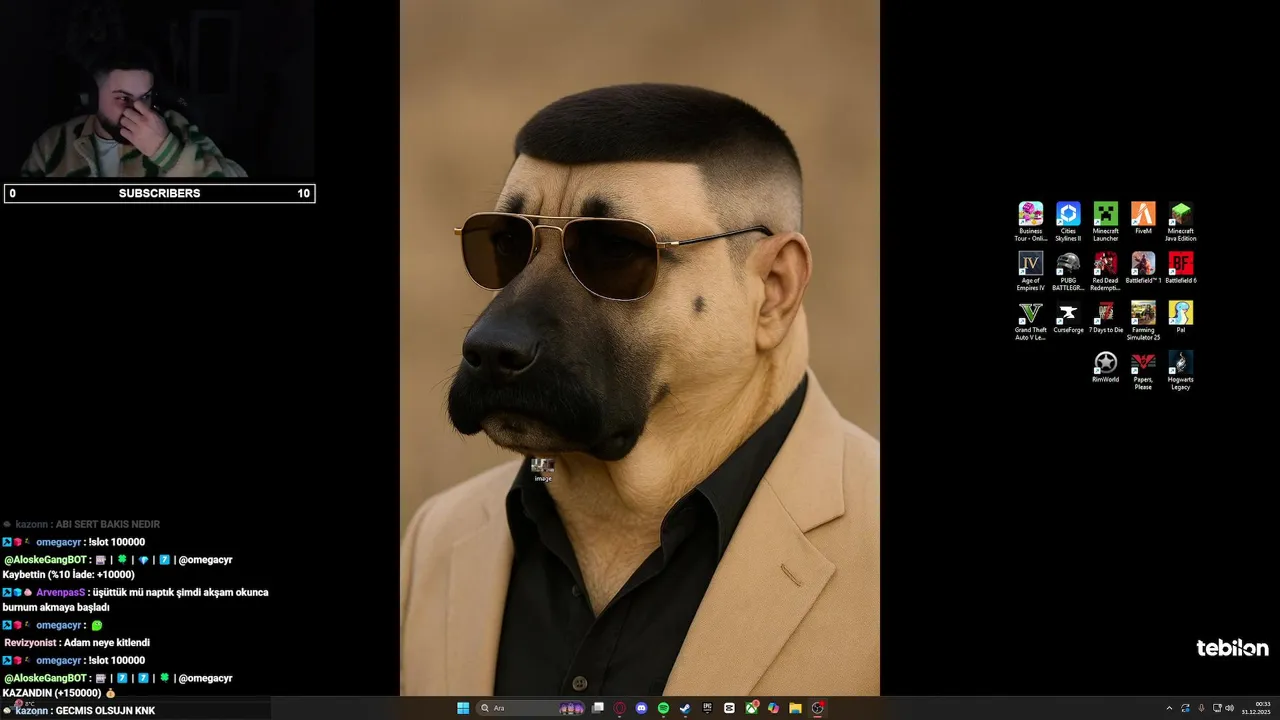1280x720 pixels.
Task: Open the Red Dead Redemption shortcut
Action: (x=1105, y=271)
